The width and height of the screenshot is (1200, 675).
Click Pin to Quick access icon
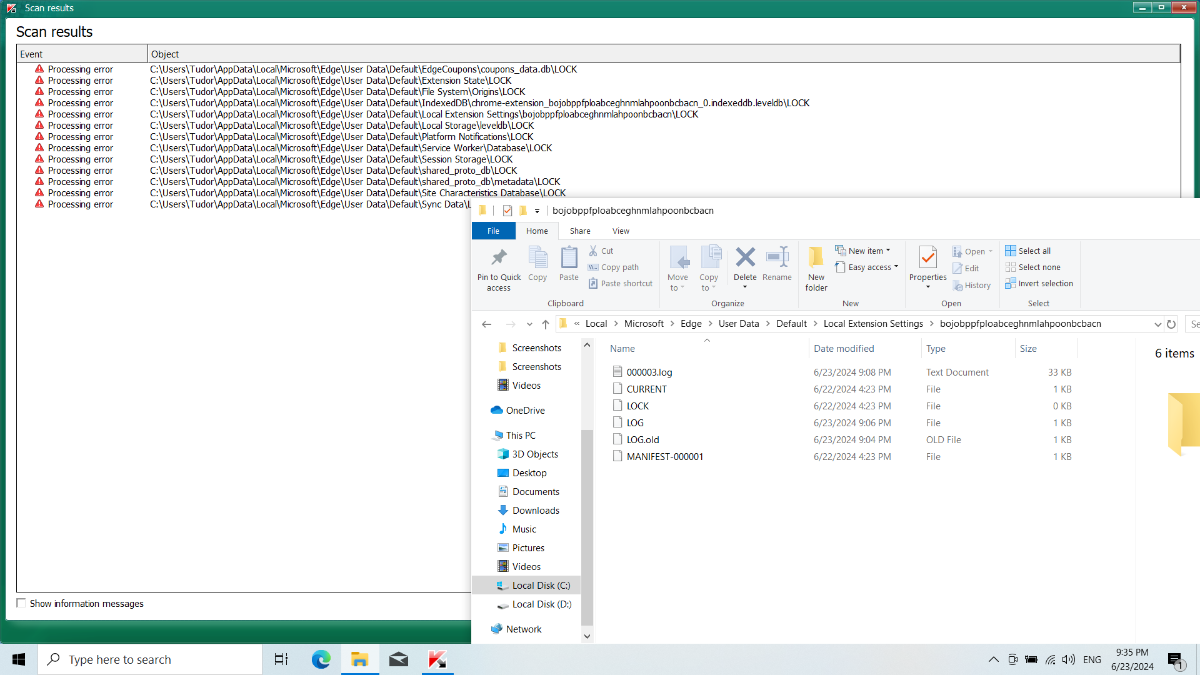click(x=498, y=259)
